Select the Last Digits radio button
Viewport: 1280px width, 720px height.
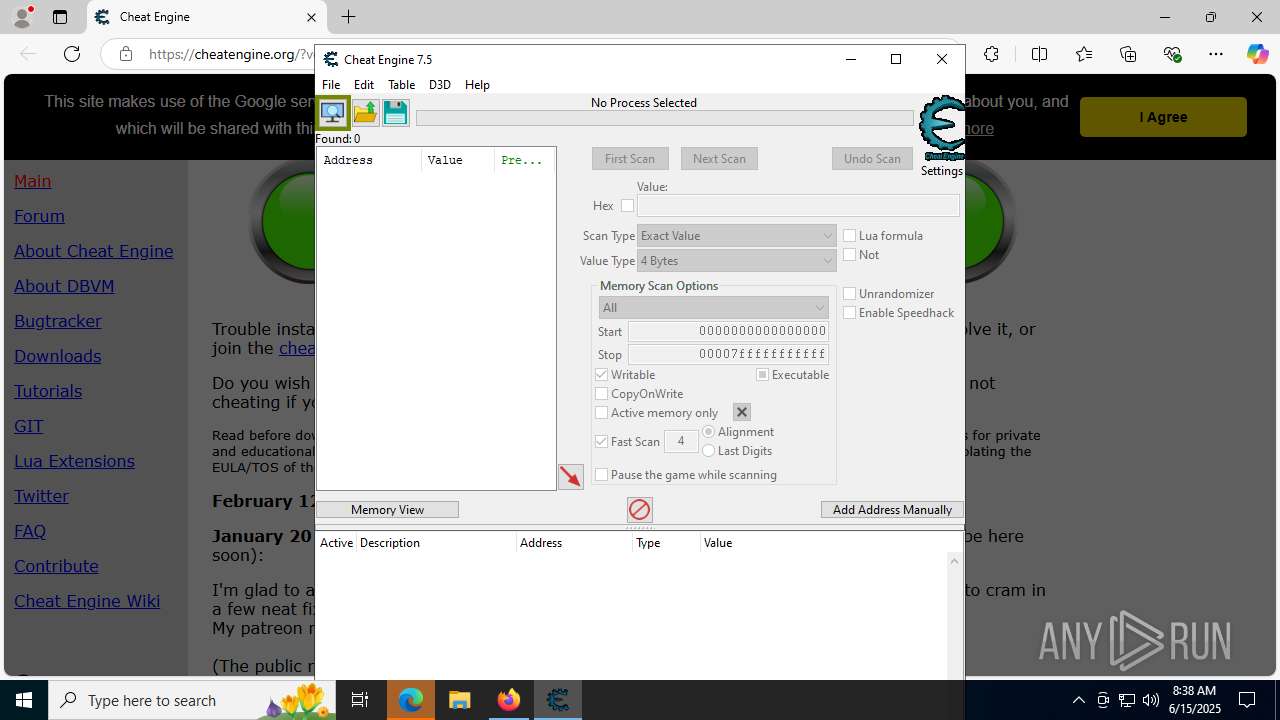(x=709, y=451)
